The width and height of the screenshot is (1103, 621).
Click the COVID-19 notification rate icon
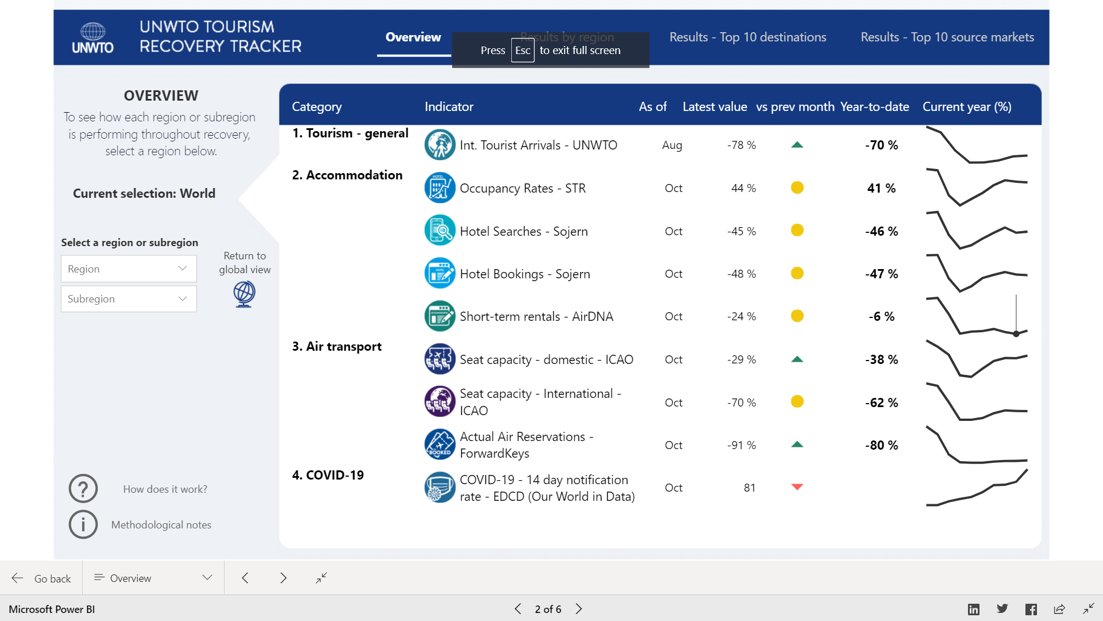tap(438, 486)
